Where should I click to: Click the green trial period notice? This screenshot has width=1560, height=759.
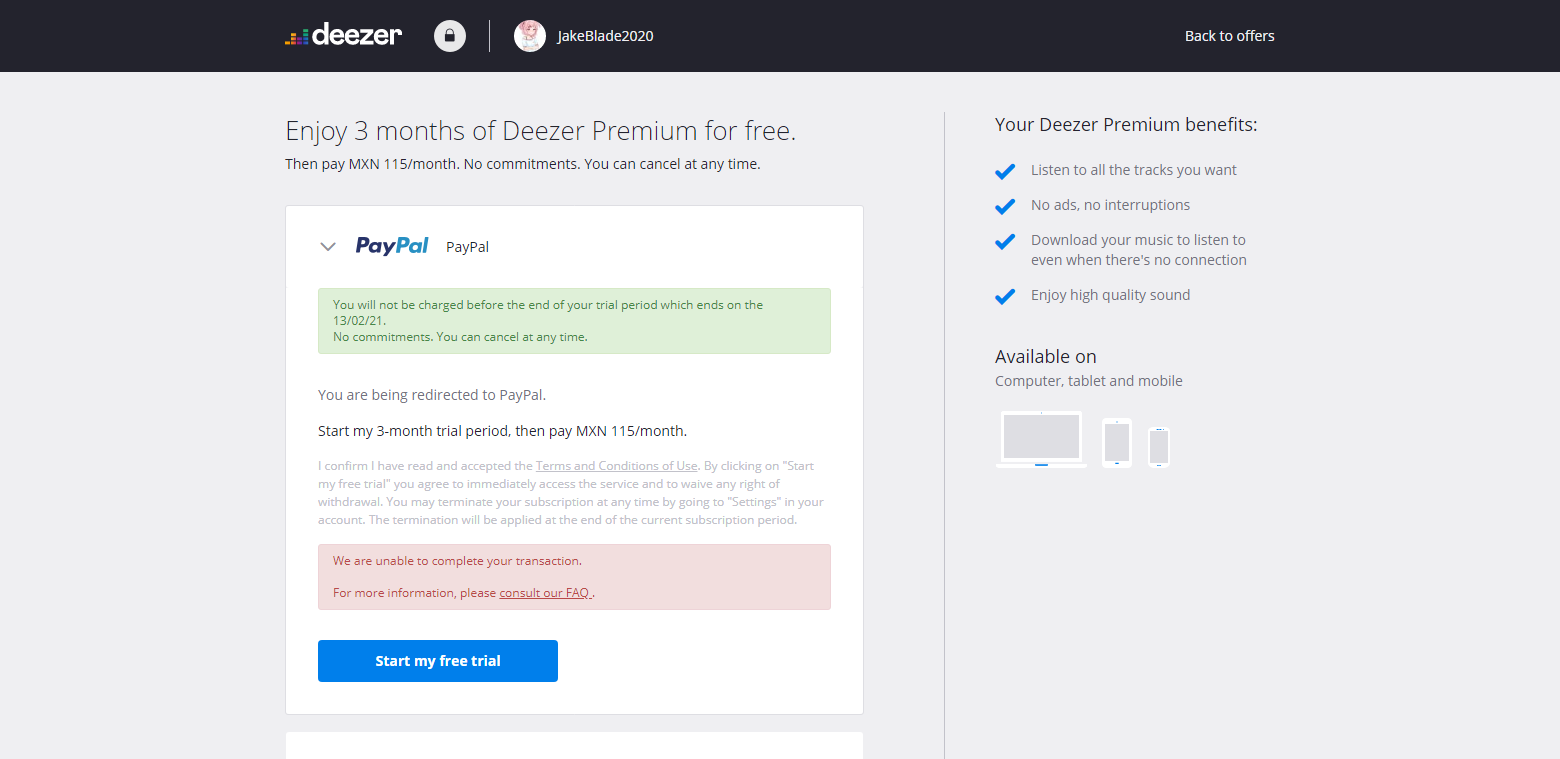[x=574, y=321]
